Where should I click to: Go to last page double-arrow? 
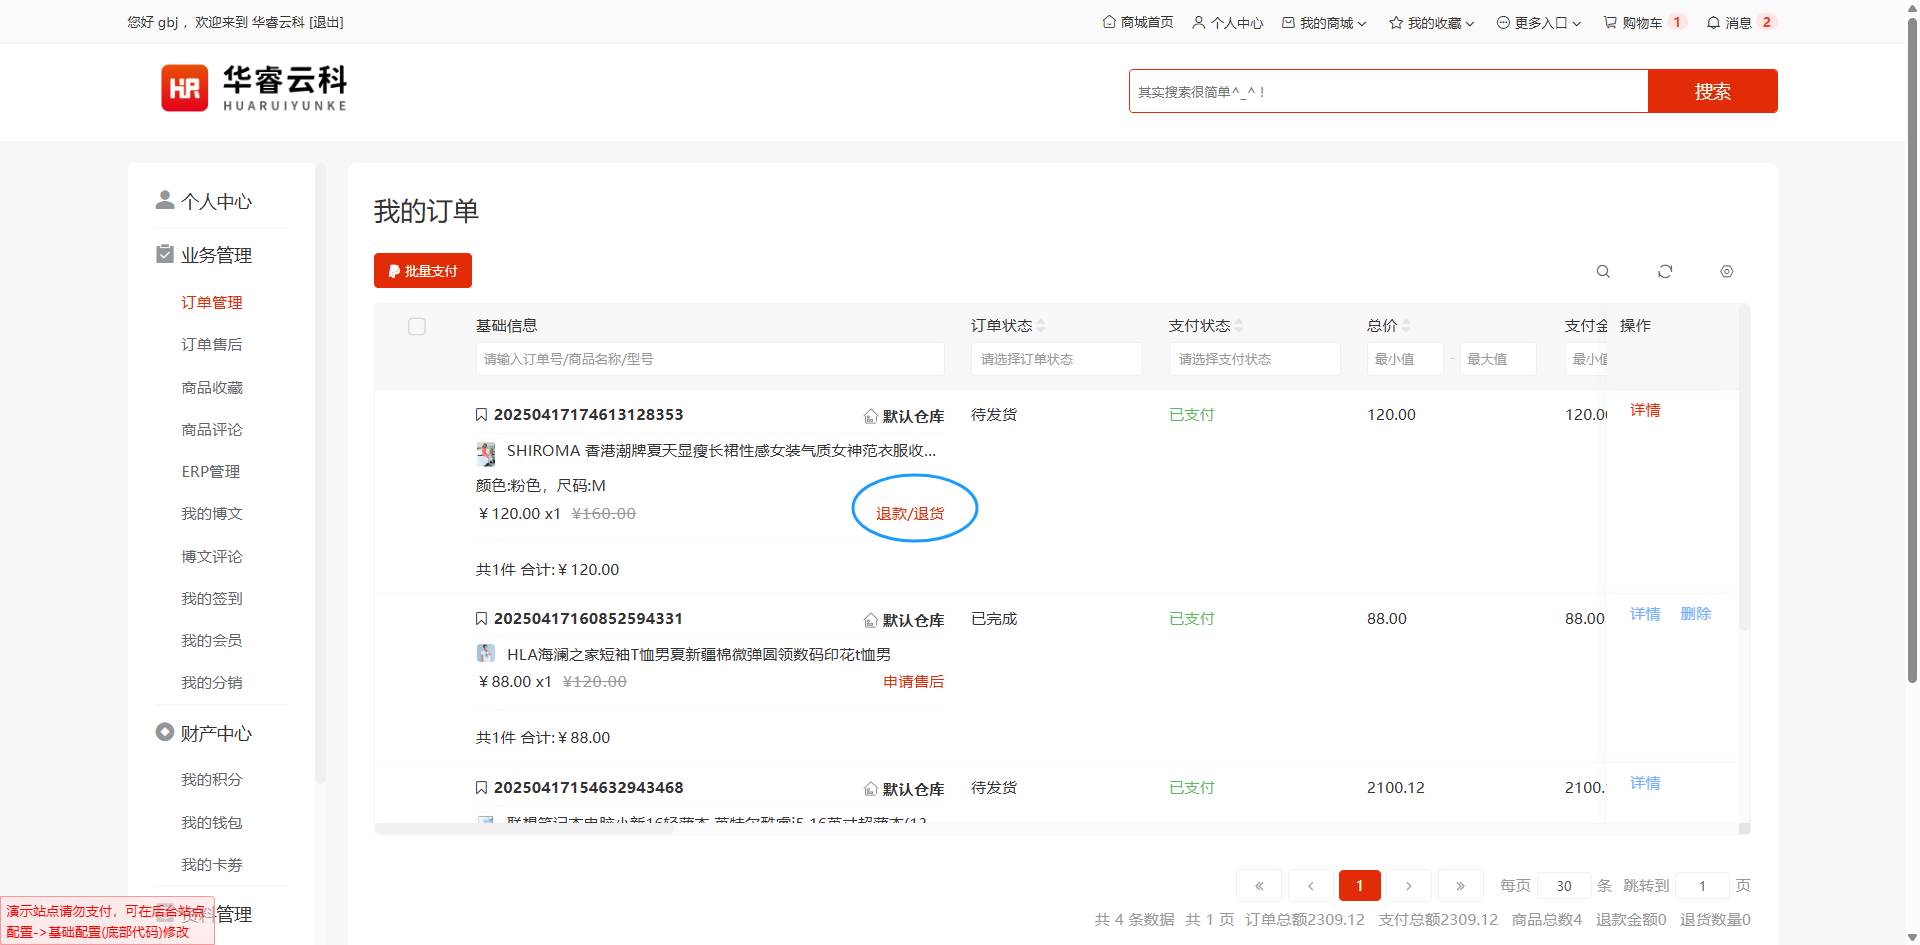coord(1460,886)
